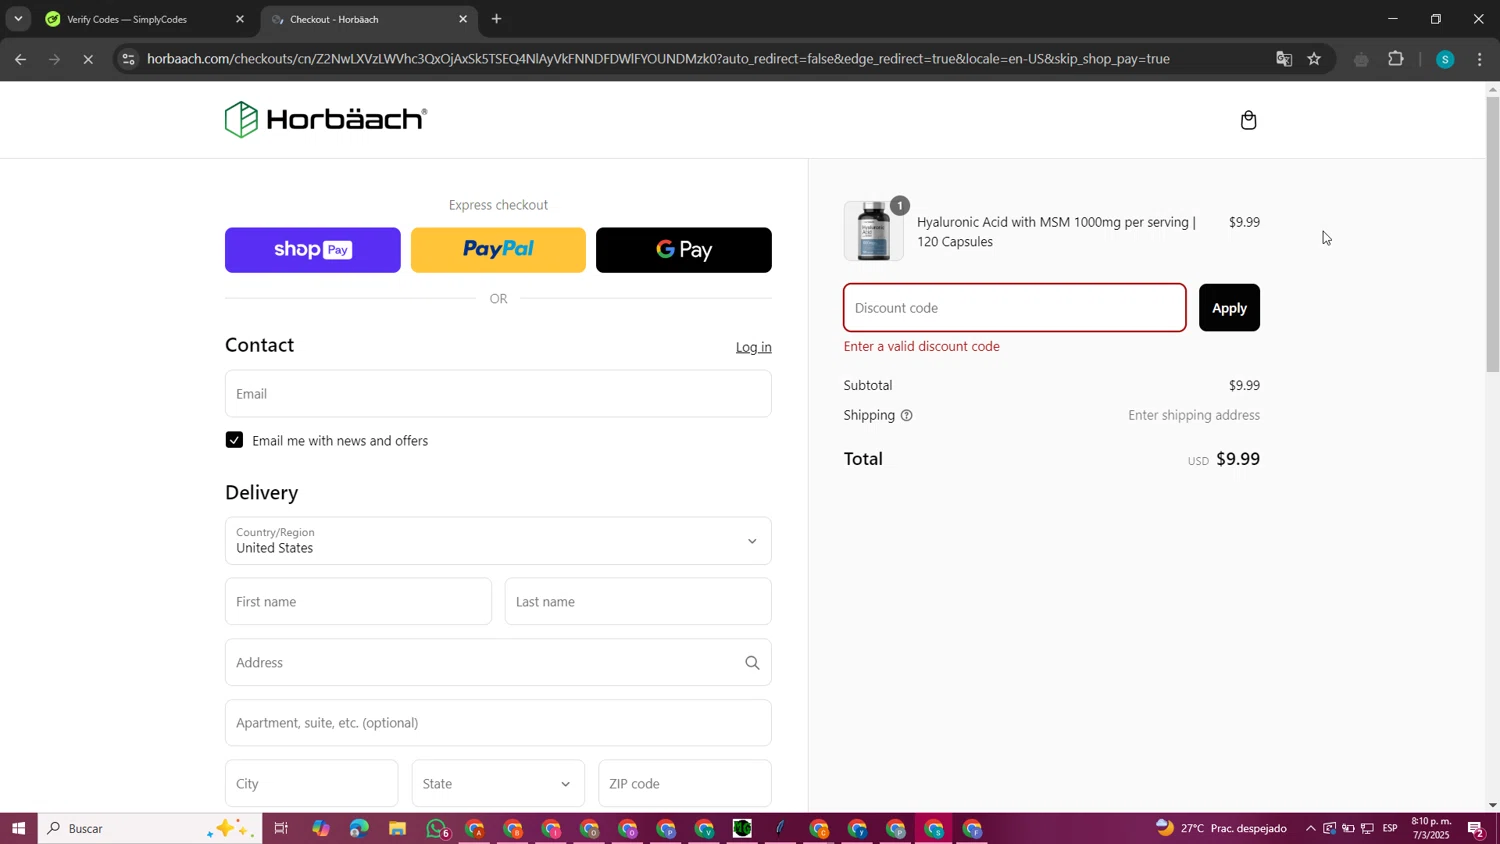Focus the City field

pos(311,784)
